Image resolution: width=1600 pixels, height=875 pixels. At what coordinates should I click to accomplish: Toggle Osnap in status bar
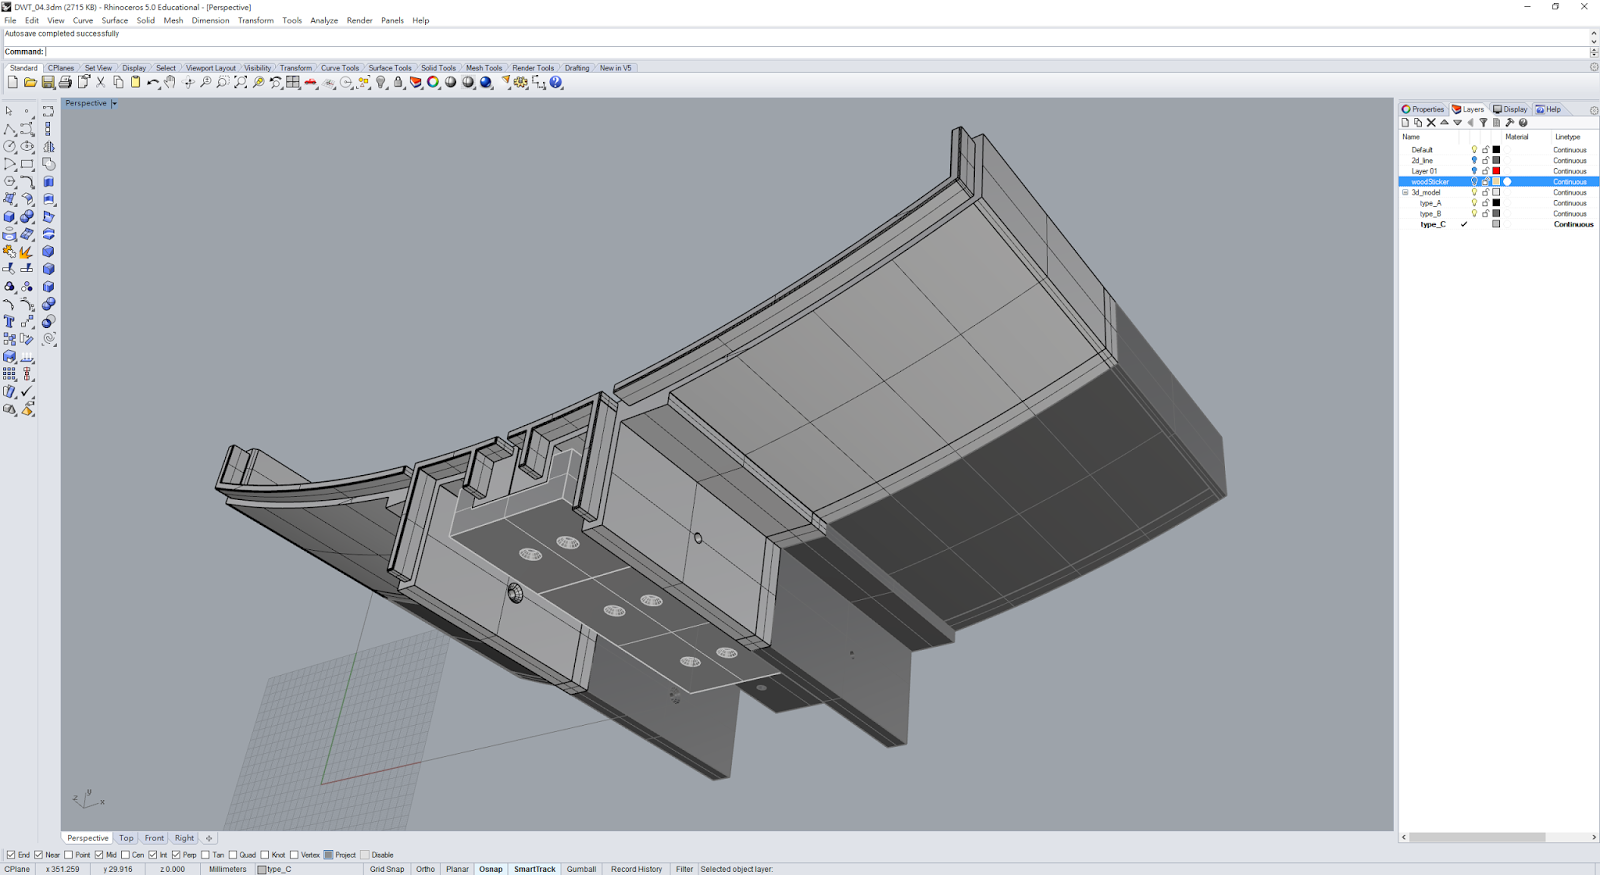(491, 869)
